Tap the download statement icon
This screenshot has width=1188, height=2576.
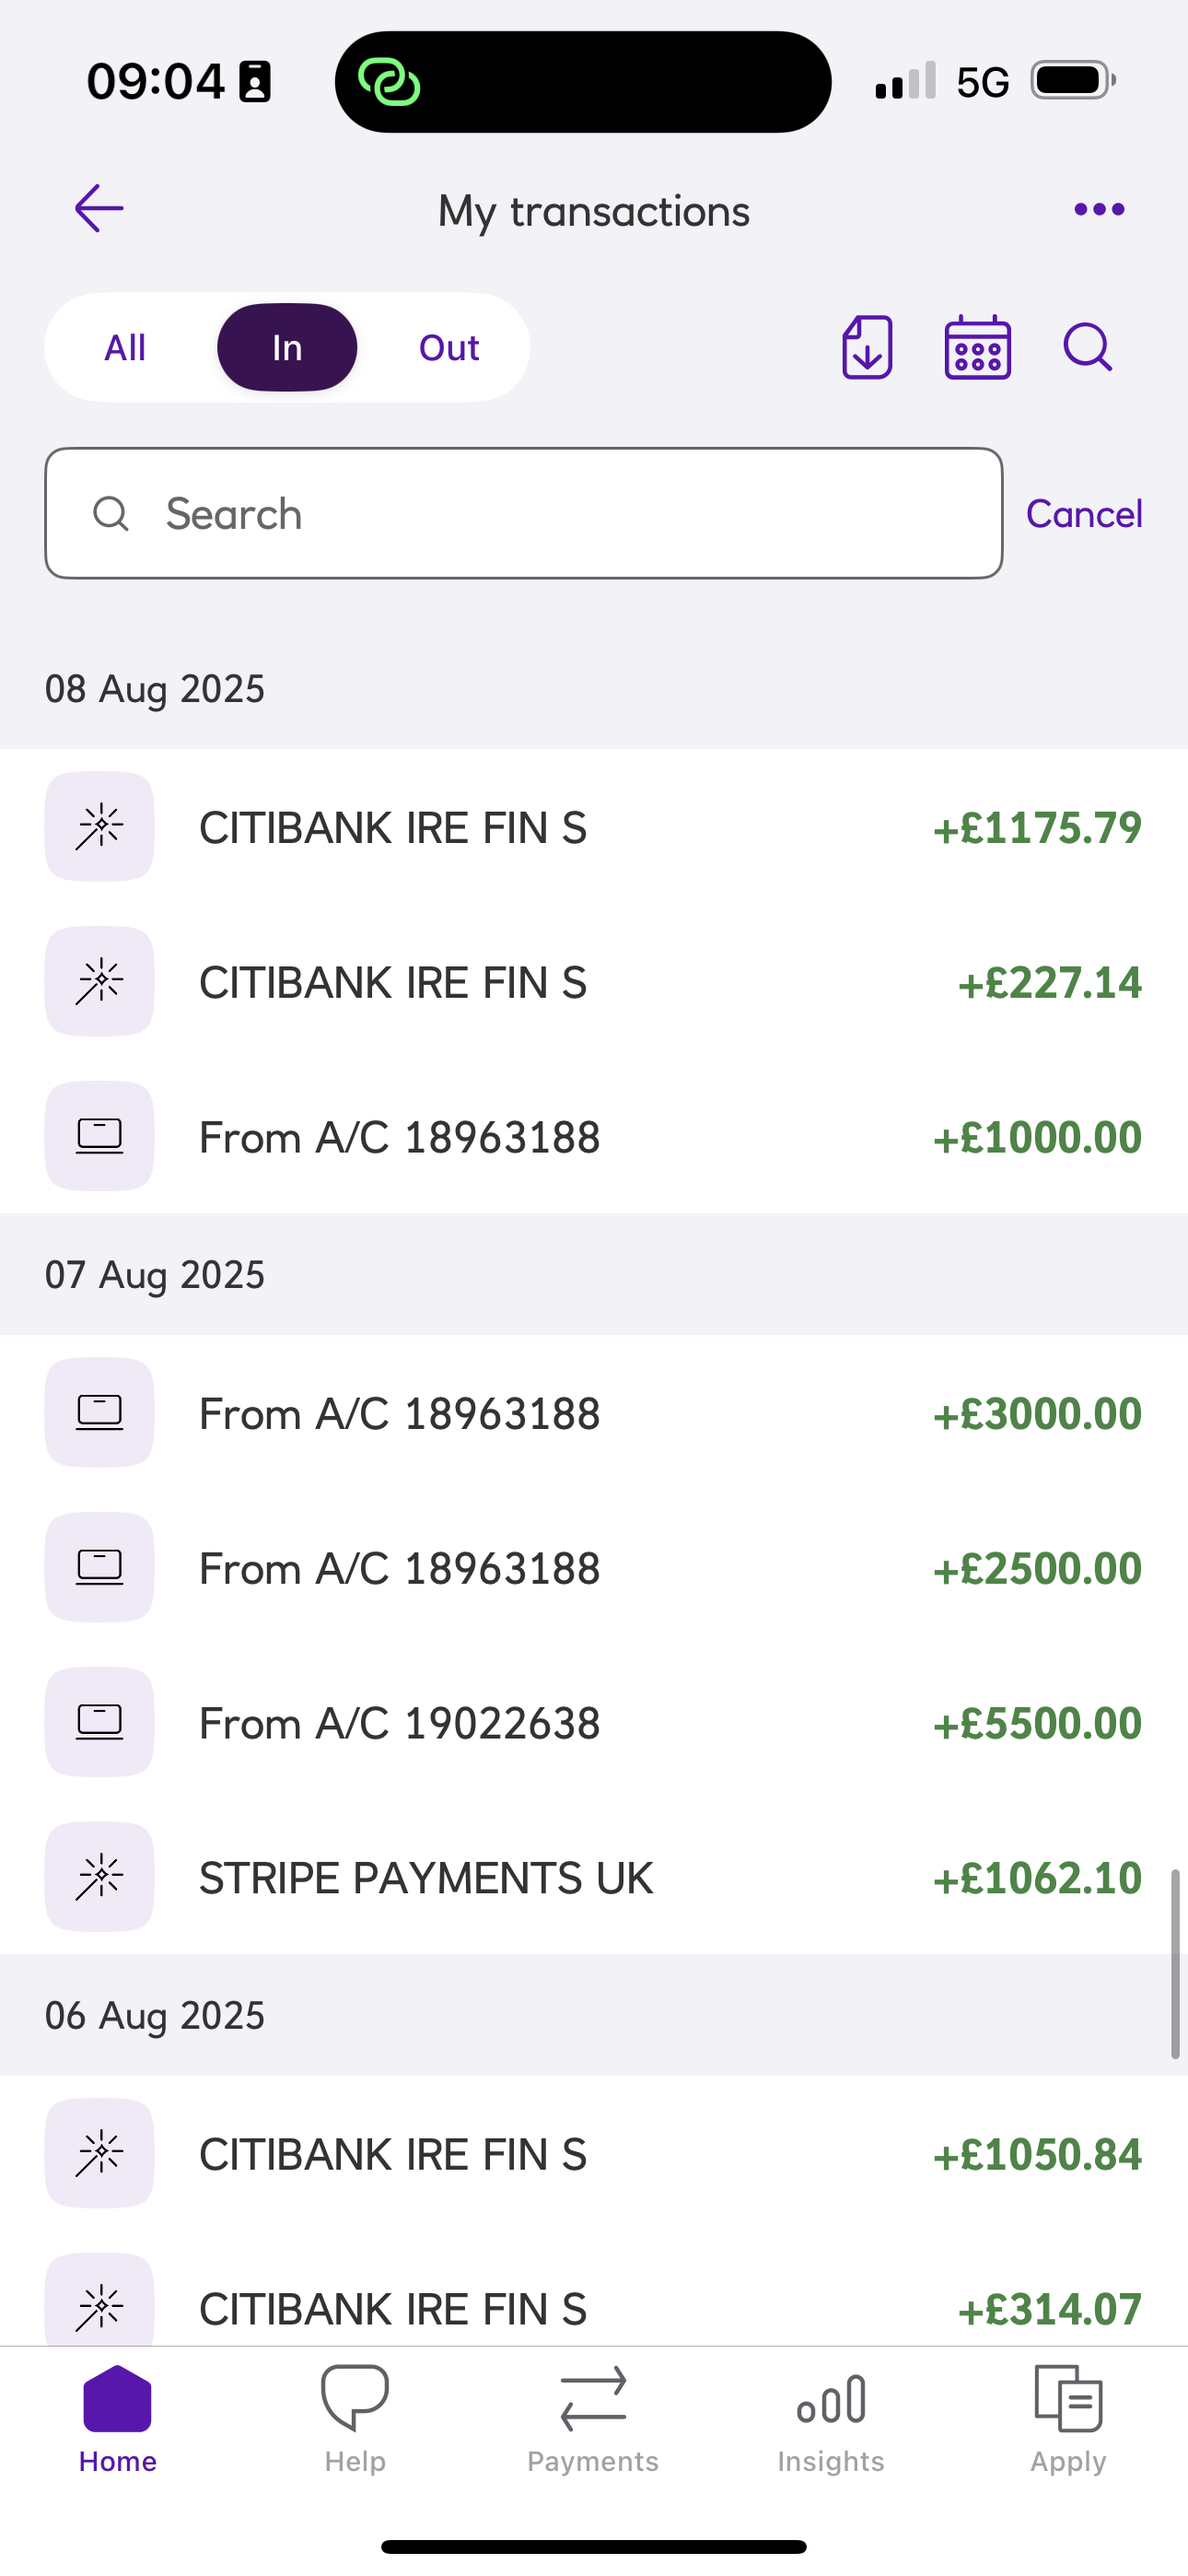click(x=867, y=348)
